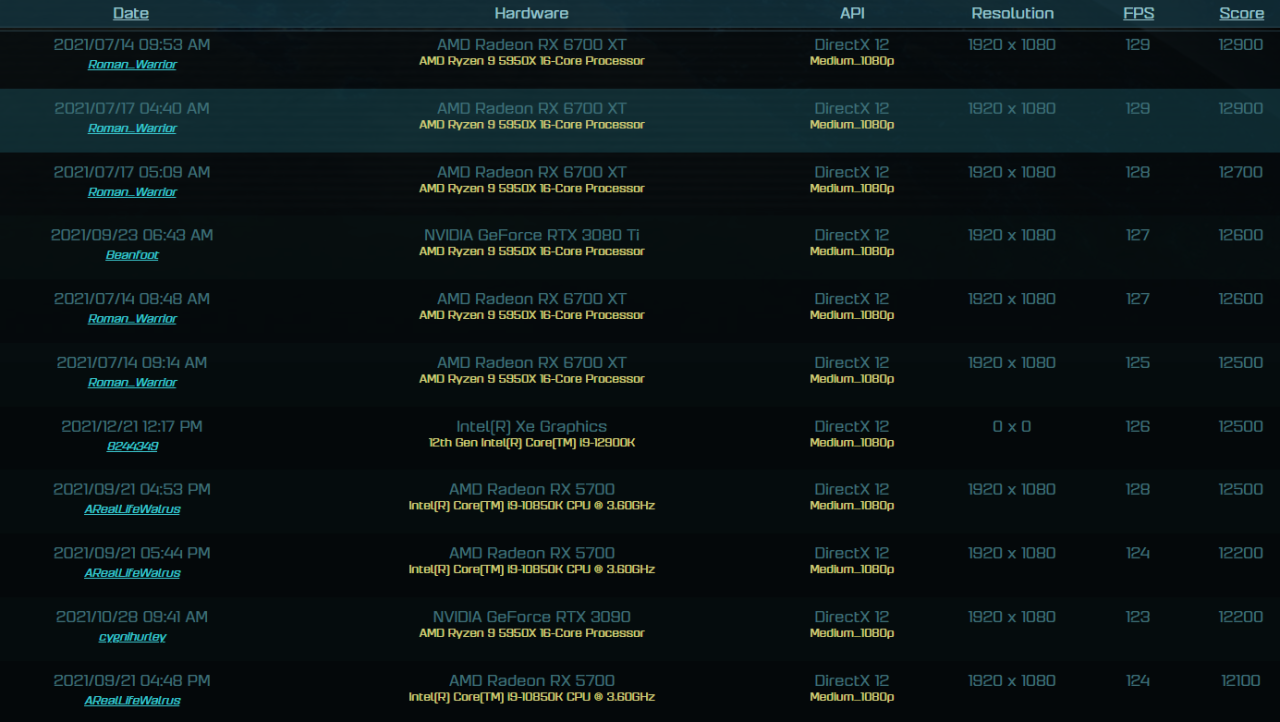Click AMD Radeon RX 6700 XT in the 09:53 AM row
This screenshot has height=722, width=1280.
(x=531, y=45)
